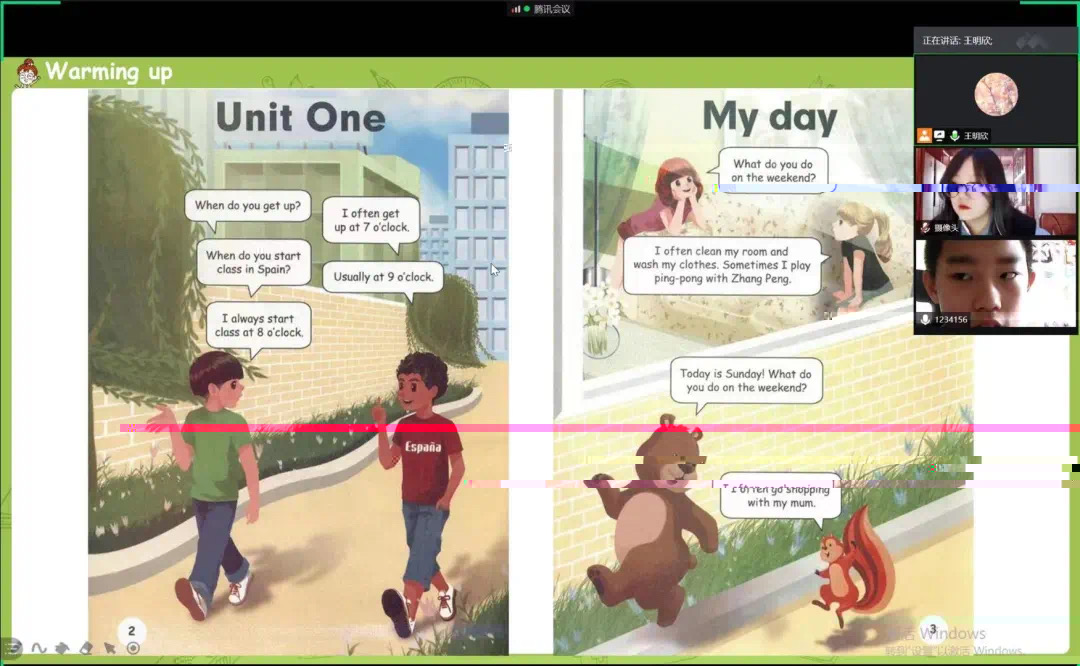Select the 1234156 participant video tile
This screenshot has height=666, width=1080.
point(995,283)
